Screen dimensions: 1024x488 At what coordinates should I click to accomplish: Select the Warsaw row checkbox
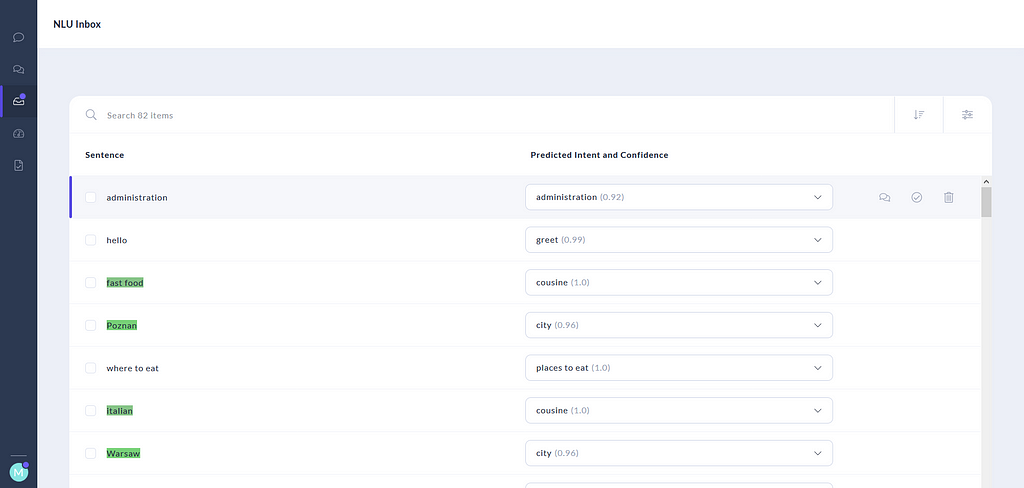click(x=91, y=453)
